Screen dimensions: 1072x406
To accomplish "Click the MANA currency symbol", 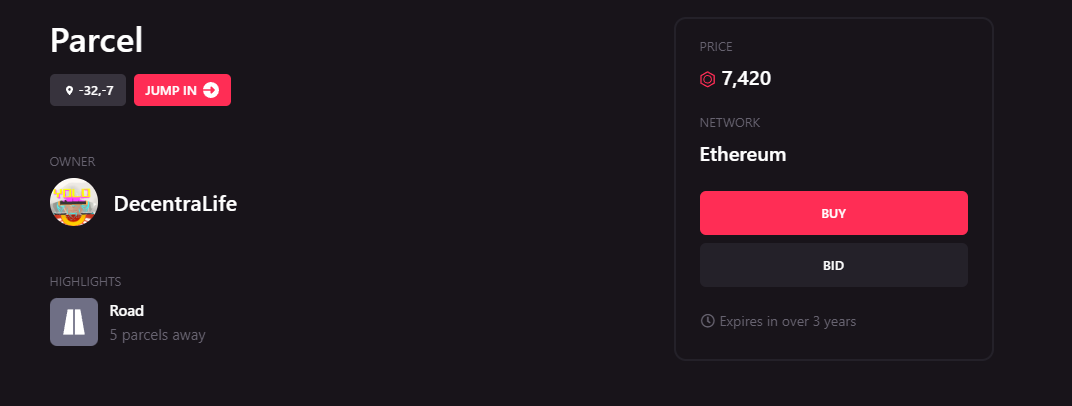I will click(x=708, y=79).
